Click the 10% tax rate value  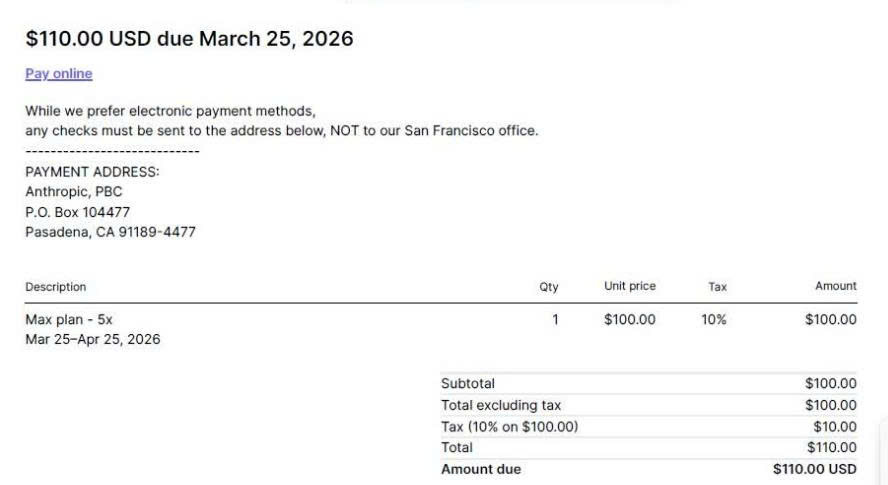pos(714,320)
